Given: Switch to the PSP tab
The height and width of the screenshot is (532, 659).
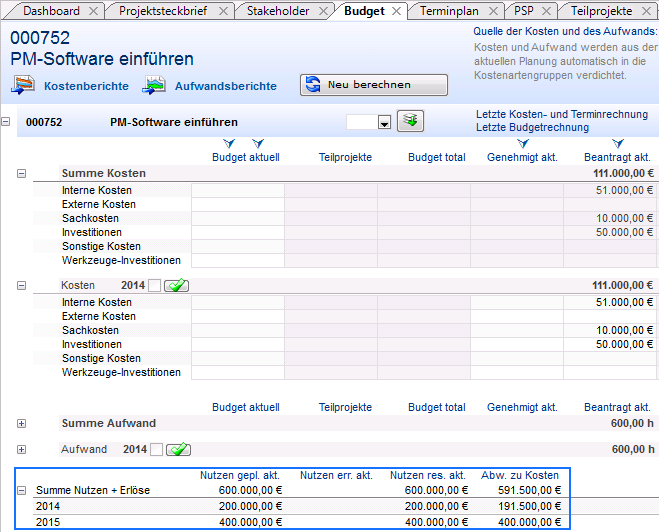Looking at the screenshot, I should (x=524, y=11).
